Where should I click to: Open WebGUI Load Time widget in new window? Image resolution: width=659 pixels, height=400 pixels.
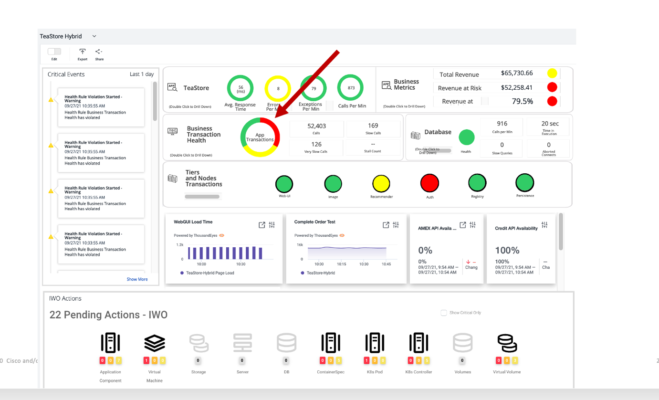pyautogui.click(x=260, y=226)
